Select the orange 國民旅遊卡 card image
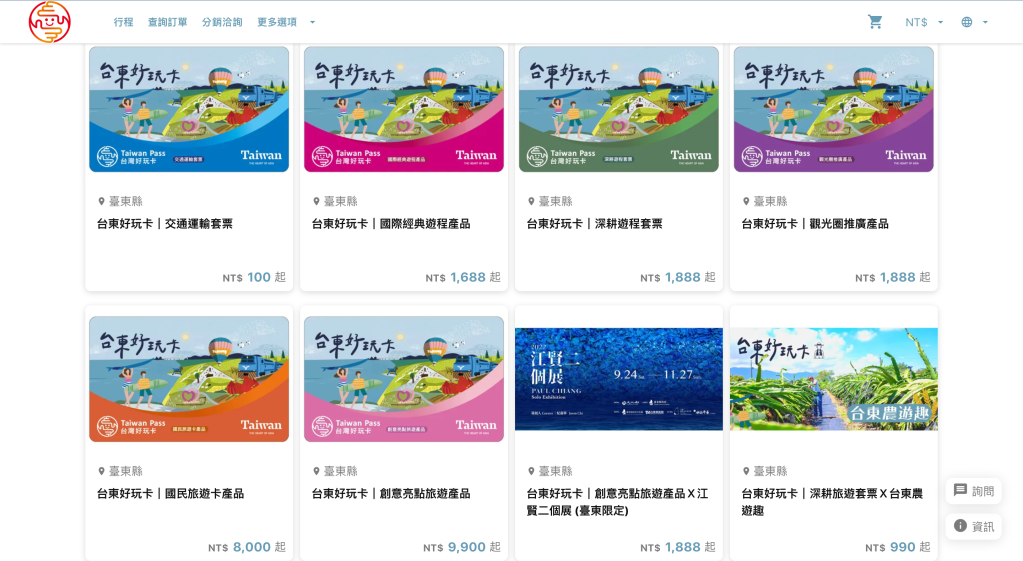Viewport: 1023px width, 561px height. (x=189, y=379)
